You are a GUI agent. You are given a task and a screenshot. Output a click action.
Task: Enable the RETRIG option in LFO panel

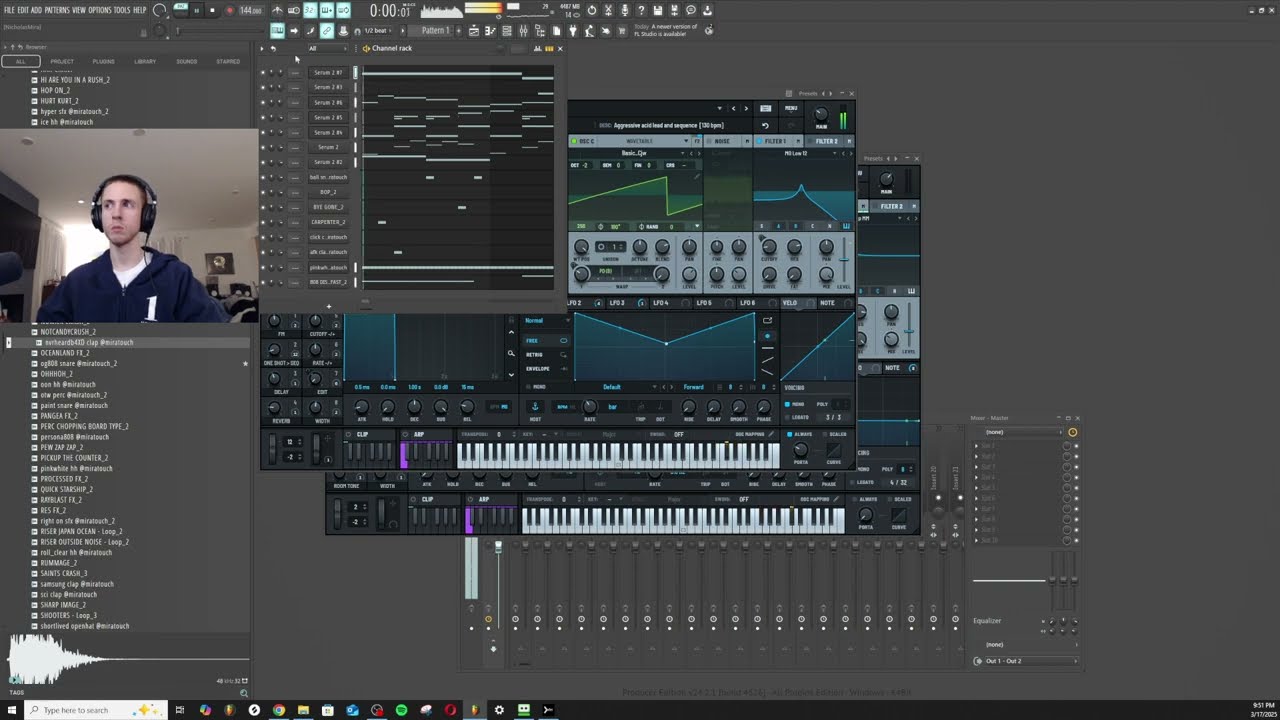[x=548, y=355]
